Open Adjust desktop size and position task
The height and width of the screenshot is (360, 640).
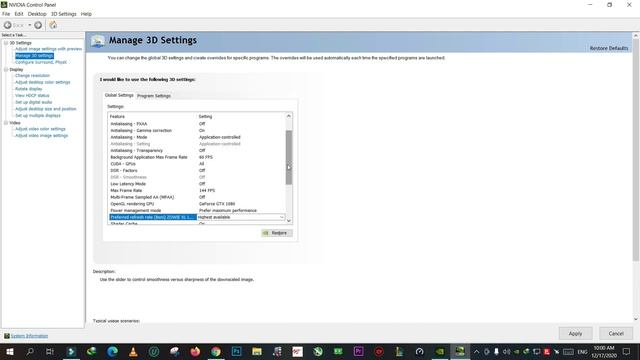pos(46,109)
